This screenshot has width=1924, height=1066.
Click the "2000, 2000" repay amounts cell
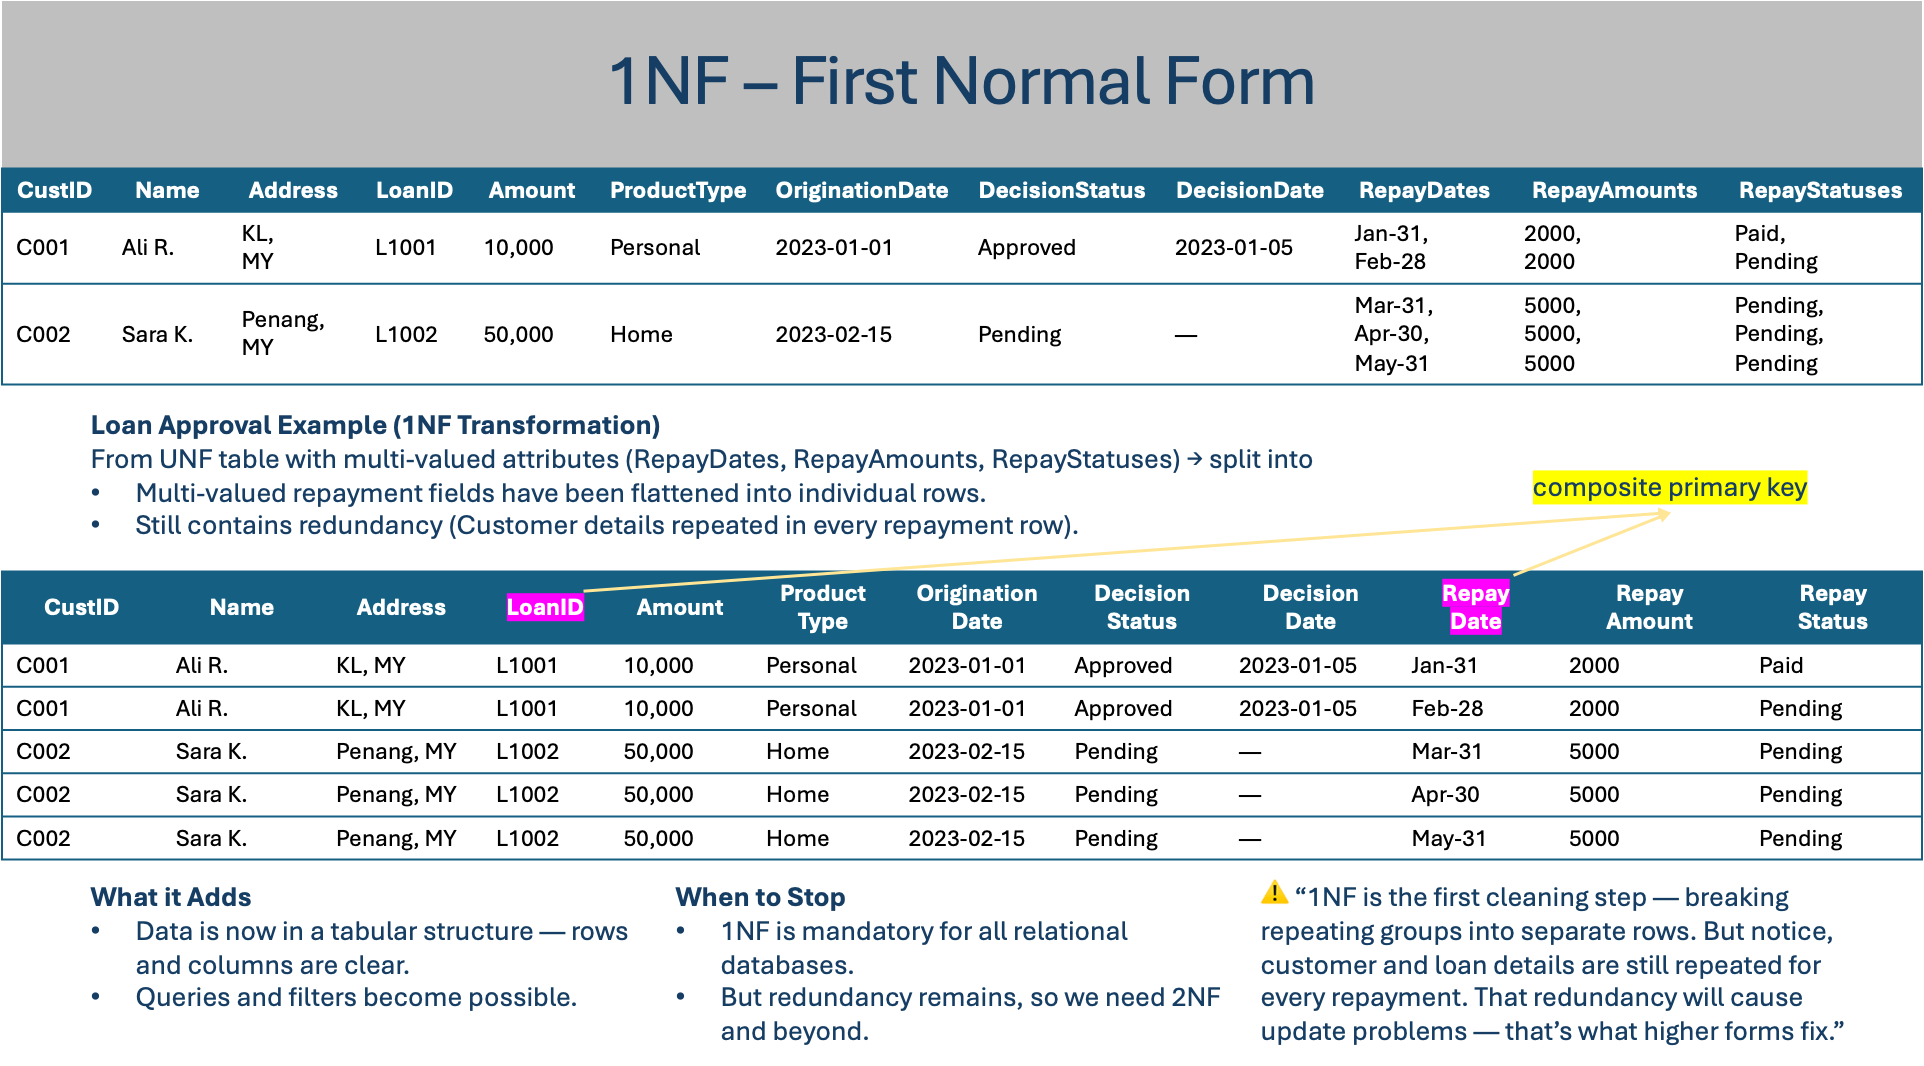1552,247
